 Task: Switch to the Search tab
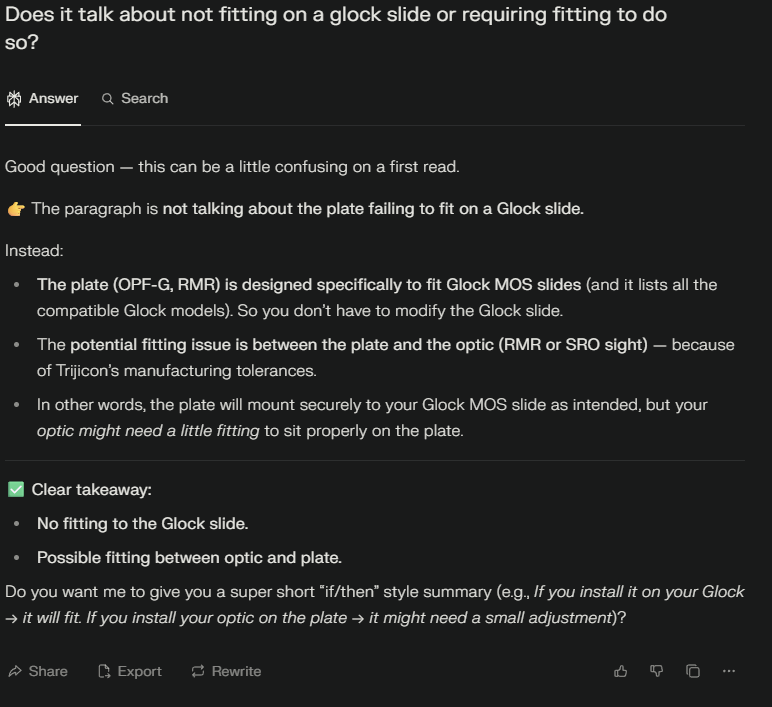135,98
